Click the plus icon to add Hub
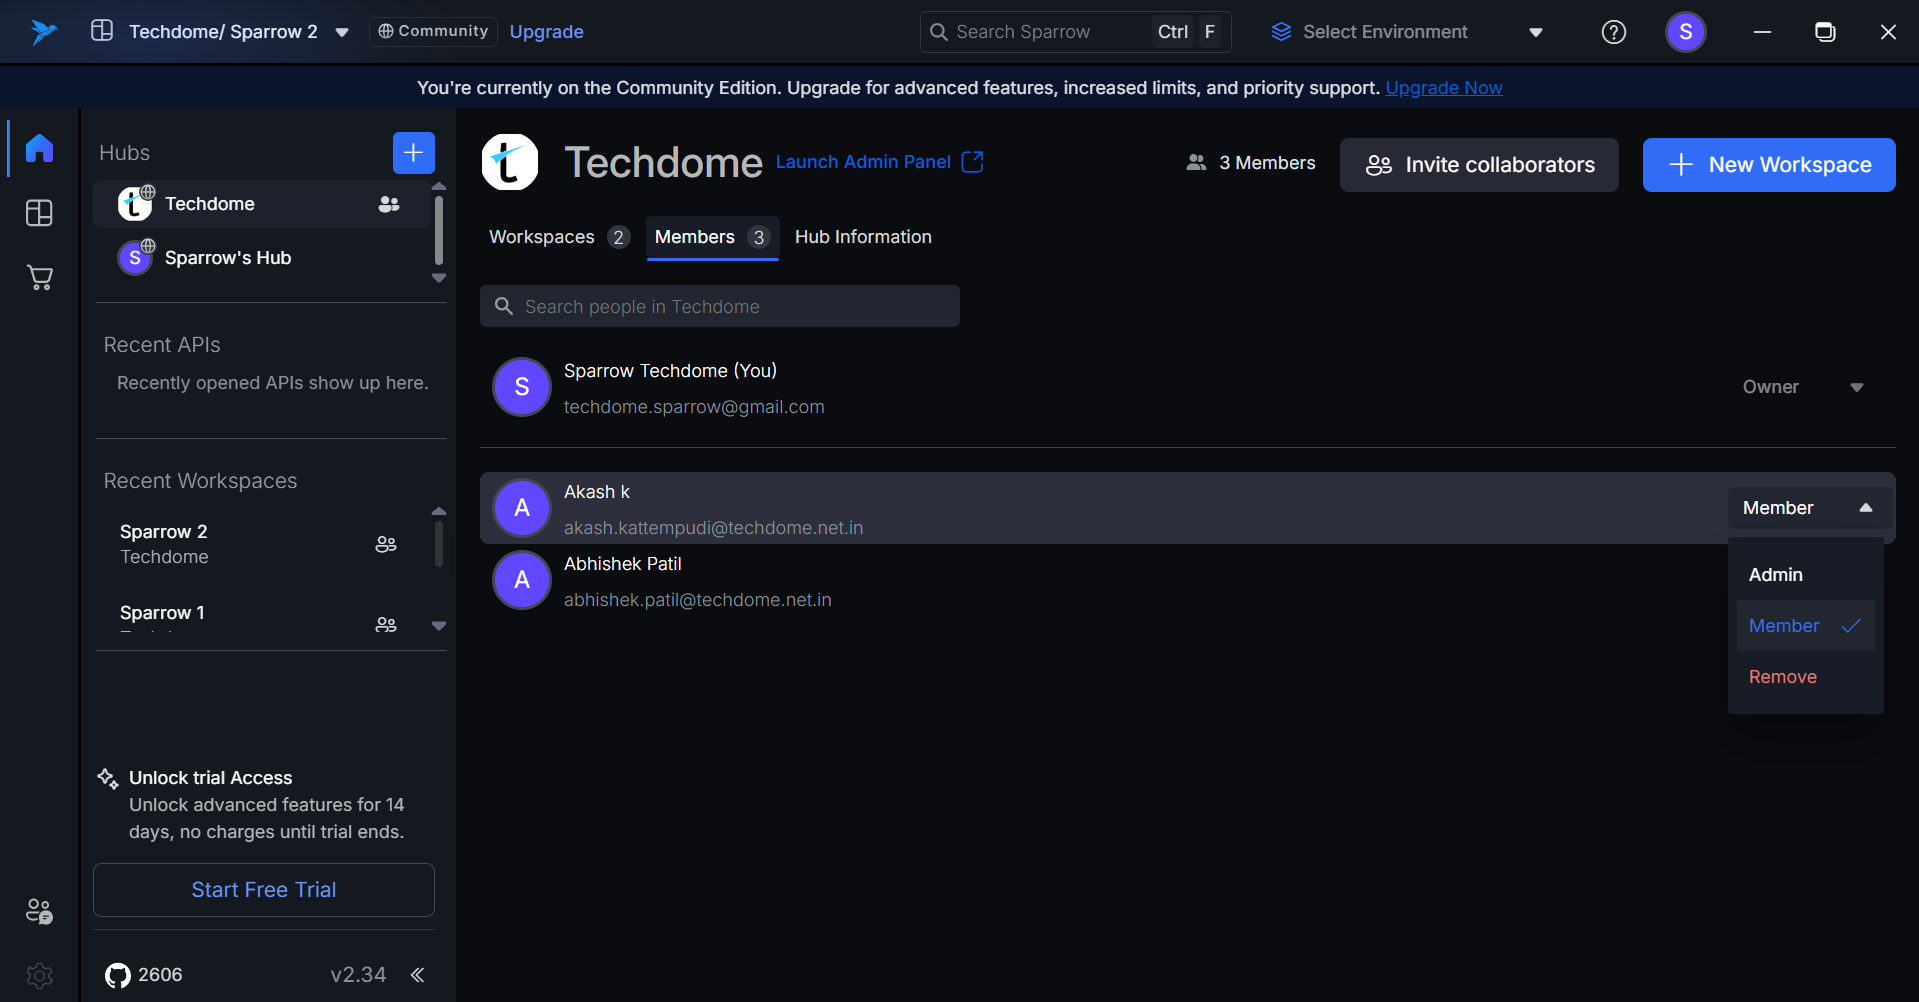The width and height of the screenshot is (1919, 1002). (x=413, y=153)
